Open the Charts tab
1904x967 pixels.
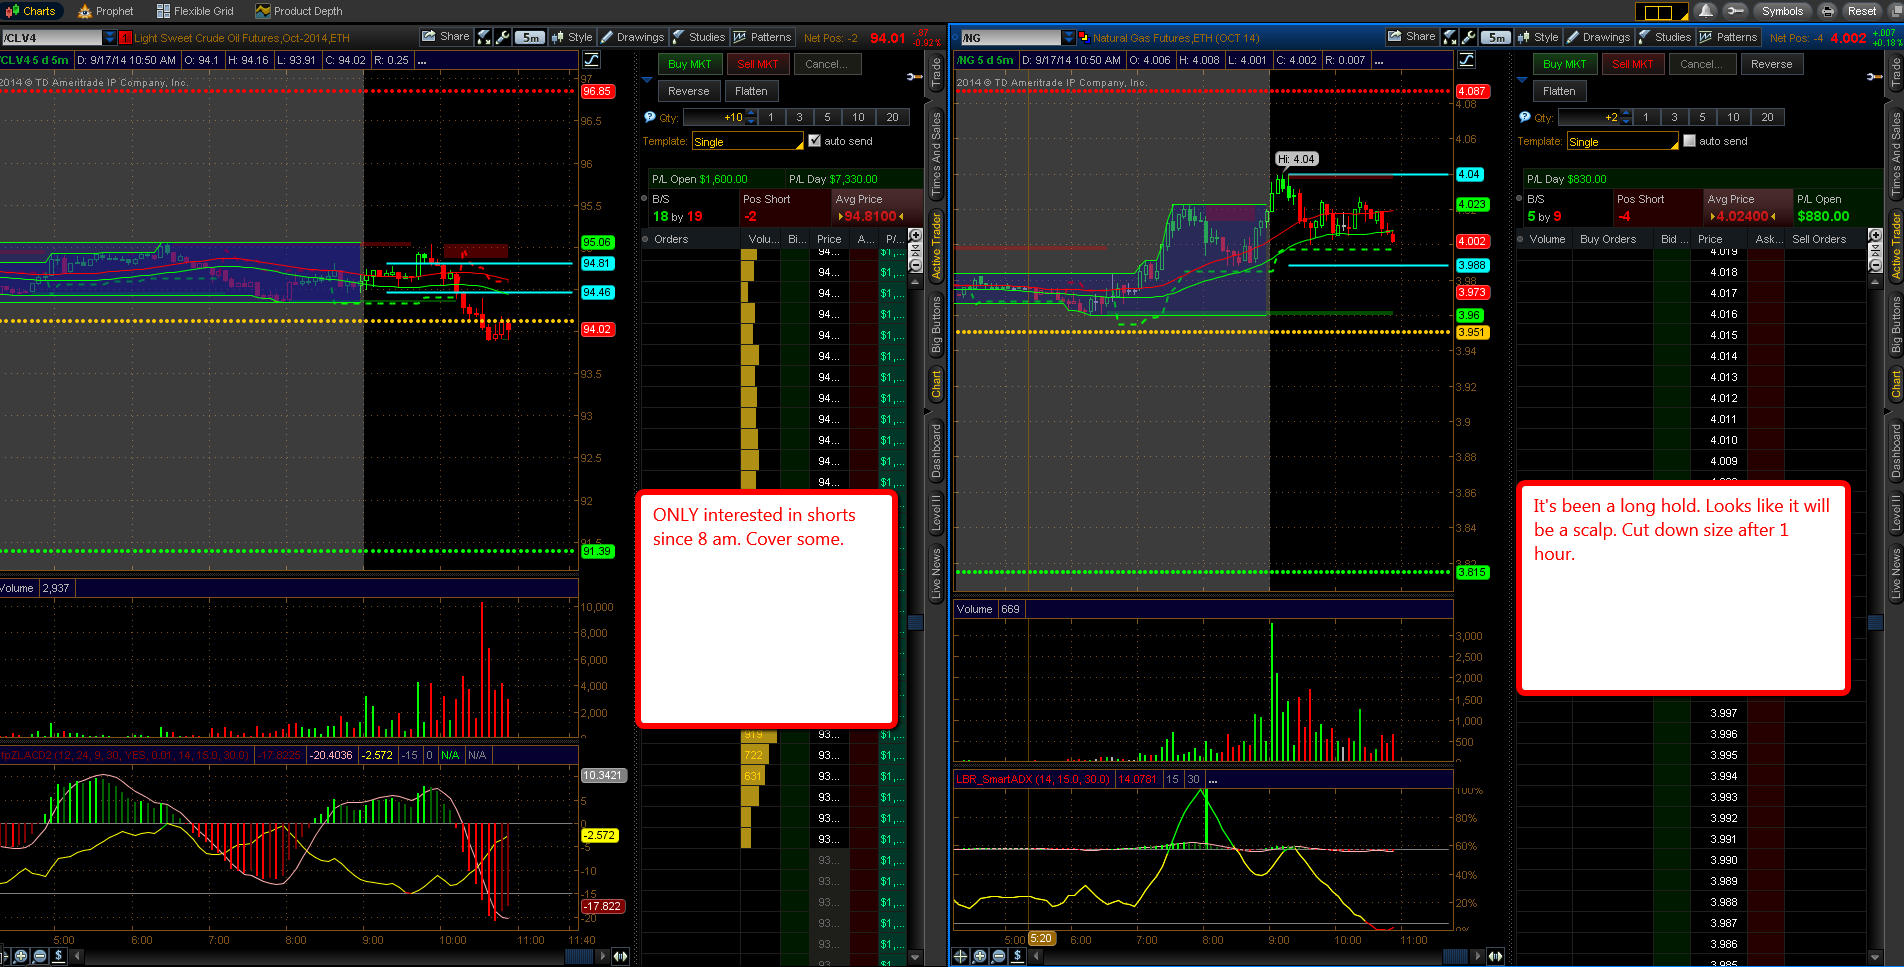point(31,11)
